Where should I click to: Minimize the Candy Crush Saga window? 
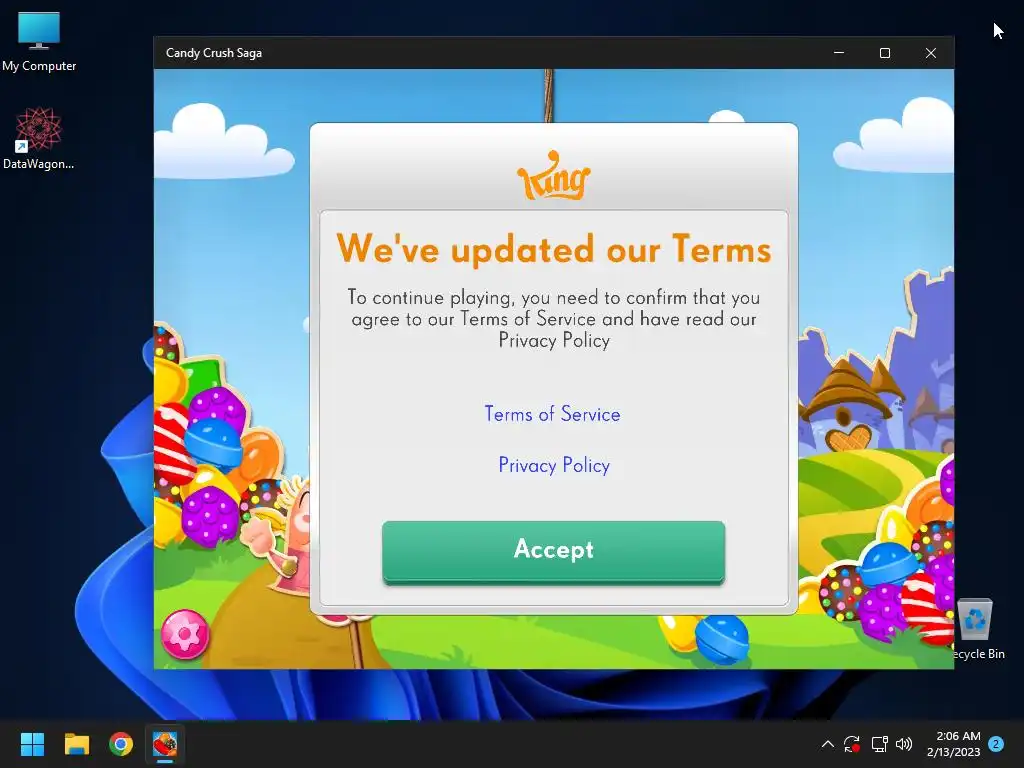[x=839, y=53]
